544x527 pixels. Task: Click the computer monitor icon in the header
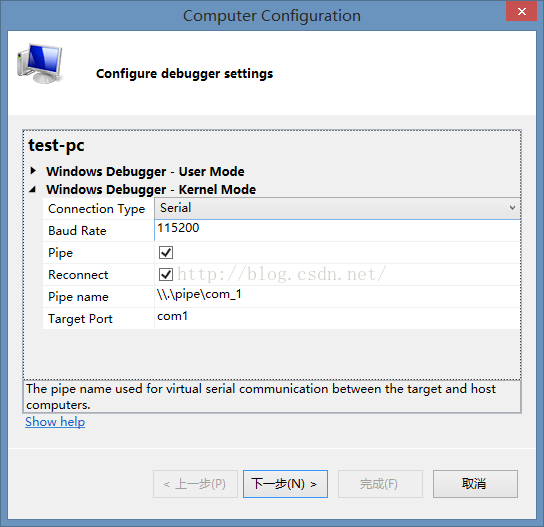pyautogui.click(x=40, y=64)
